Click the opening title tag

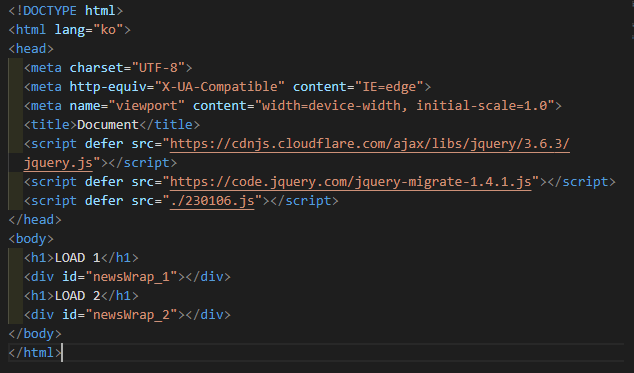(x=51, y=125)
